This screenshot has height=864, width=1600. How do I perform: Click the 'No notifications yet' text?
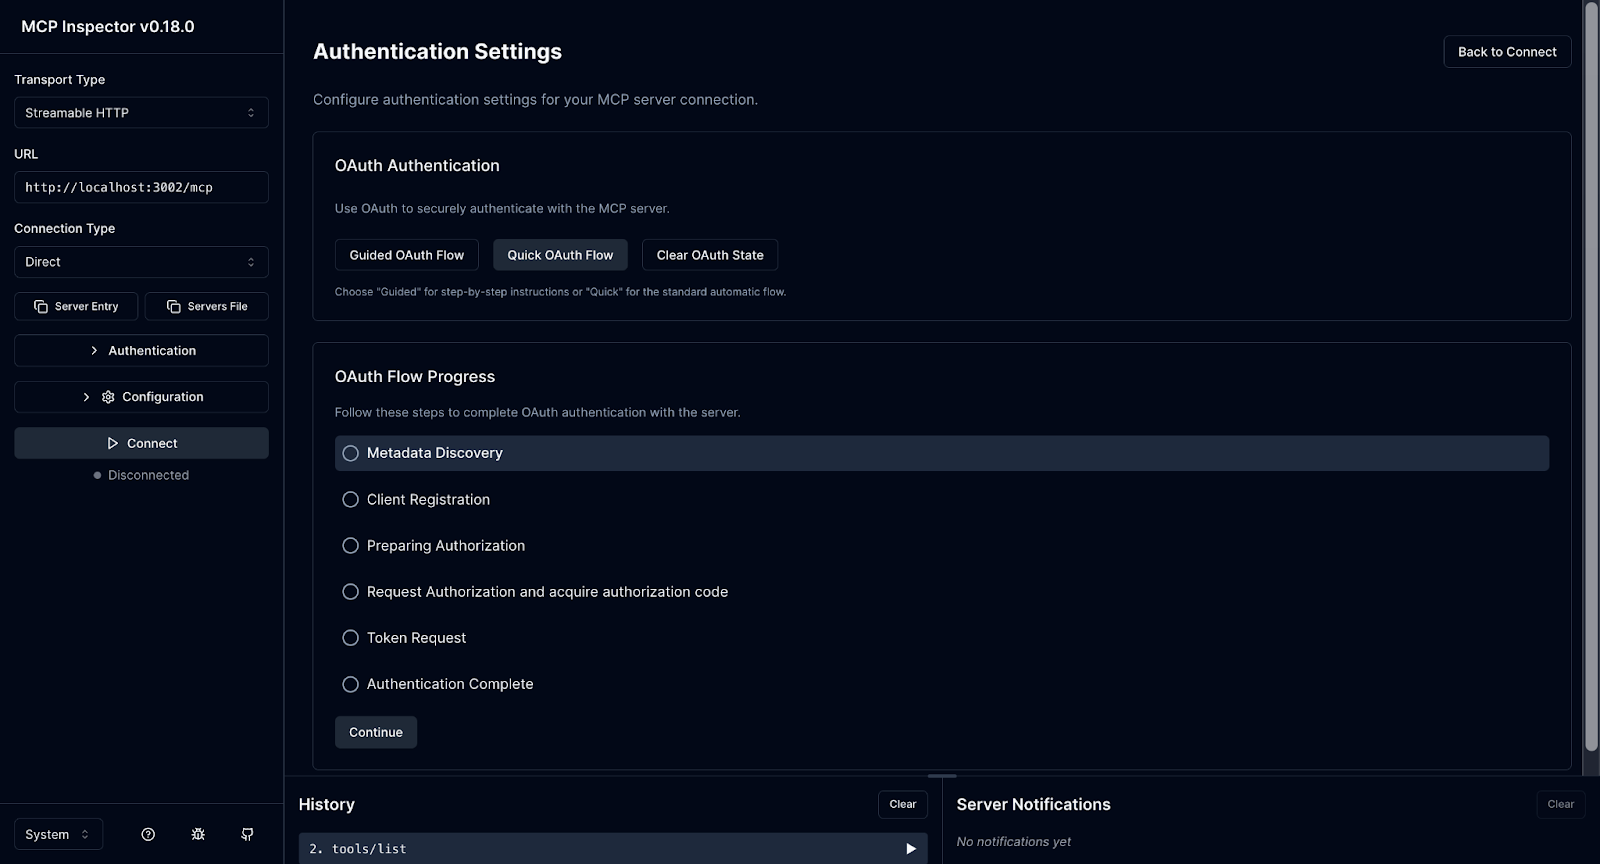[1013, 842]
